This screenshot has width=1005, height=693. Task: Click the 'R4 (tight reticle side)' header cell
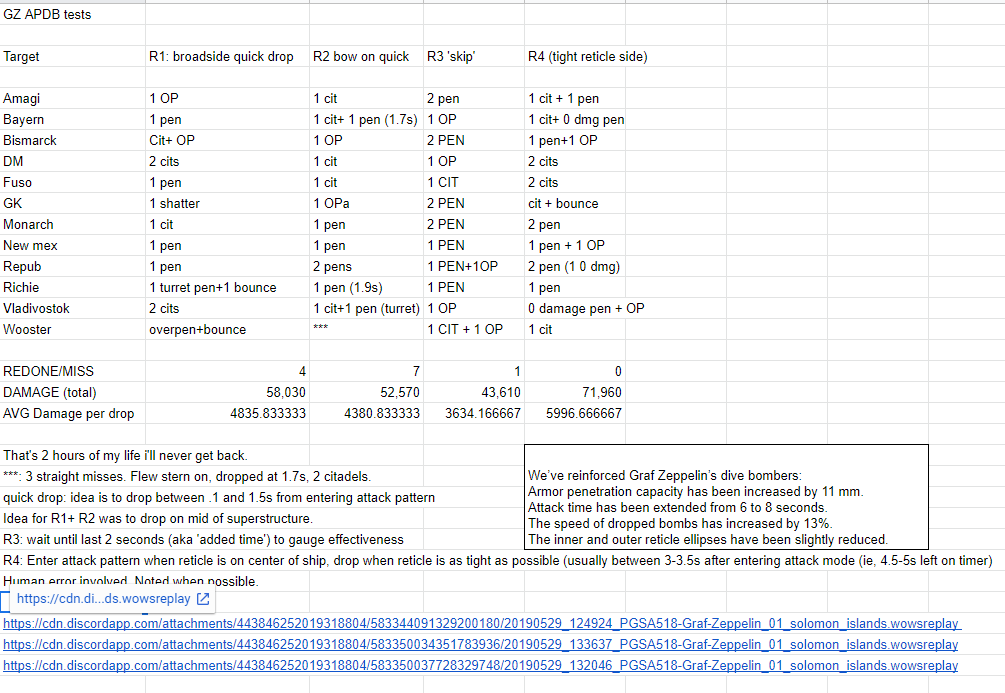point(587,57)
